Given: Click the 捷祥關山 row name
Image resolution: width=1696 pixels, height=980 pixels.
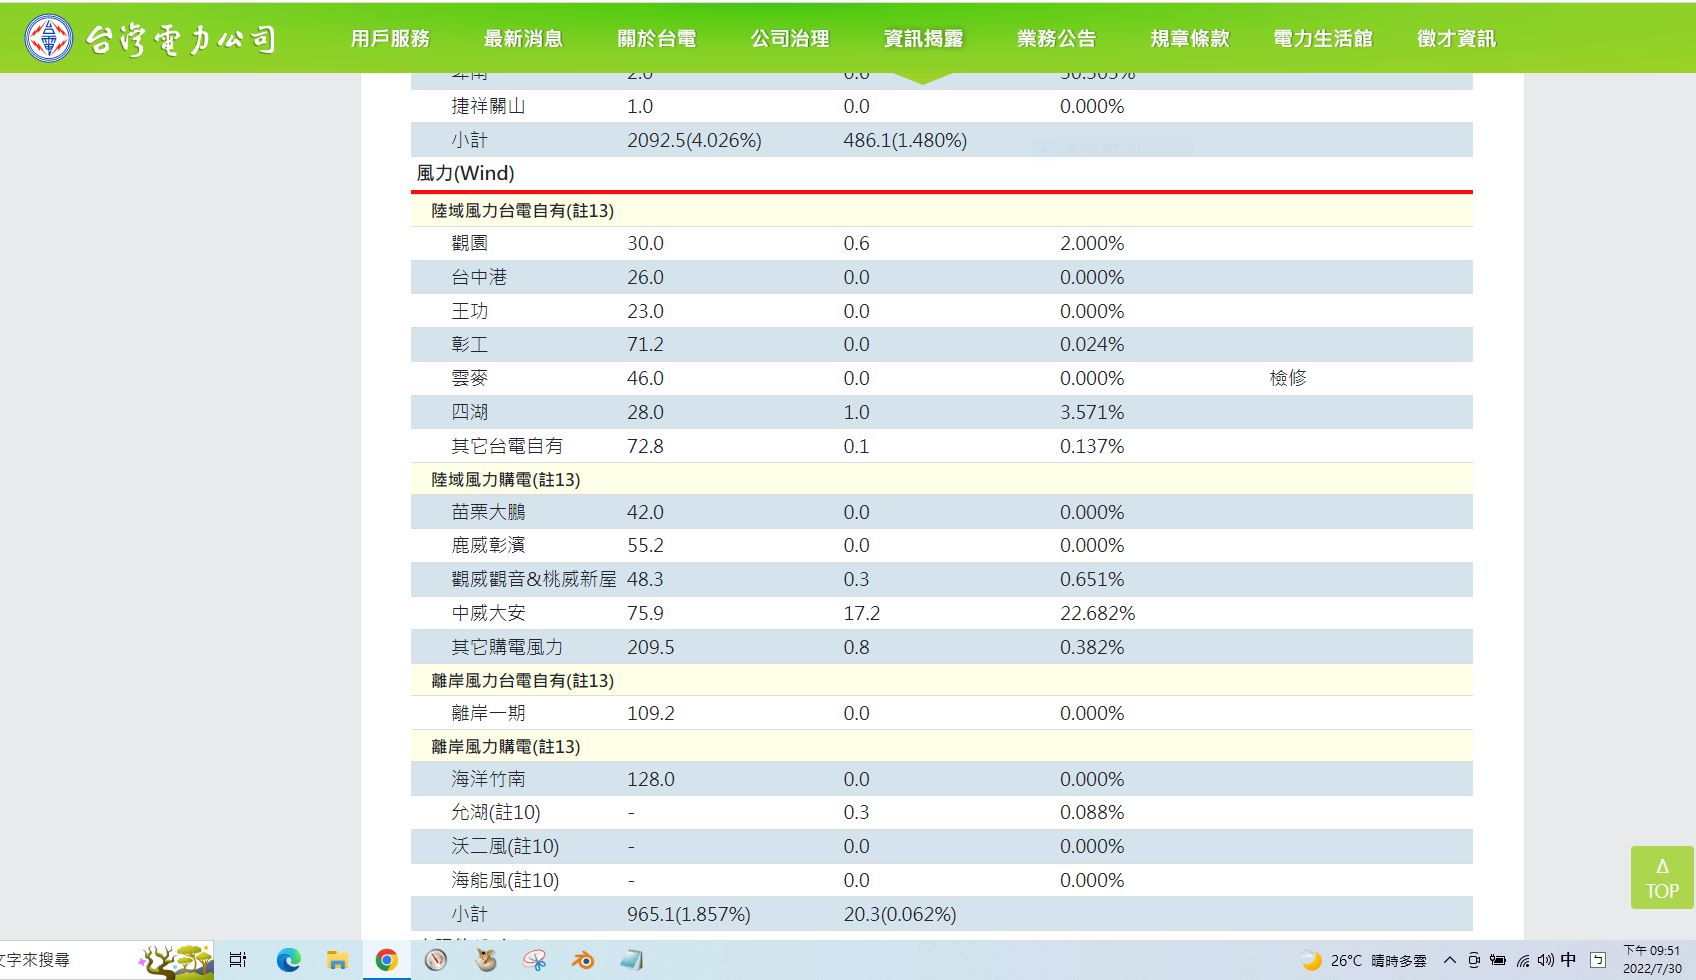Looking at the screenshot, I should 488,106.
